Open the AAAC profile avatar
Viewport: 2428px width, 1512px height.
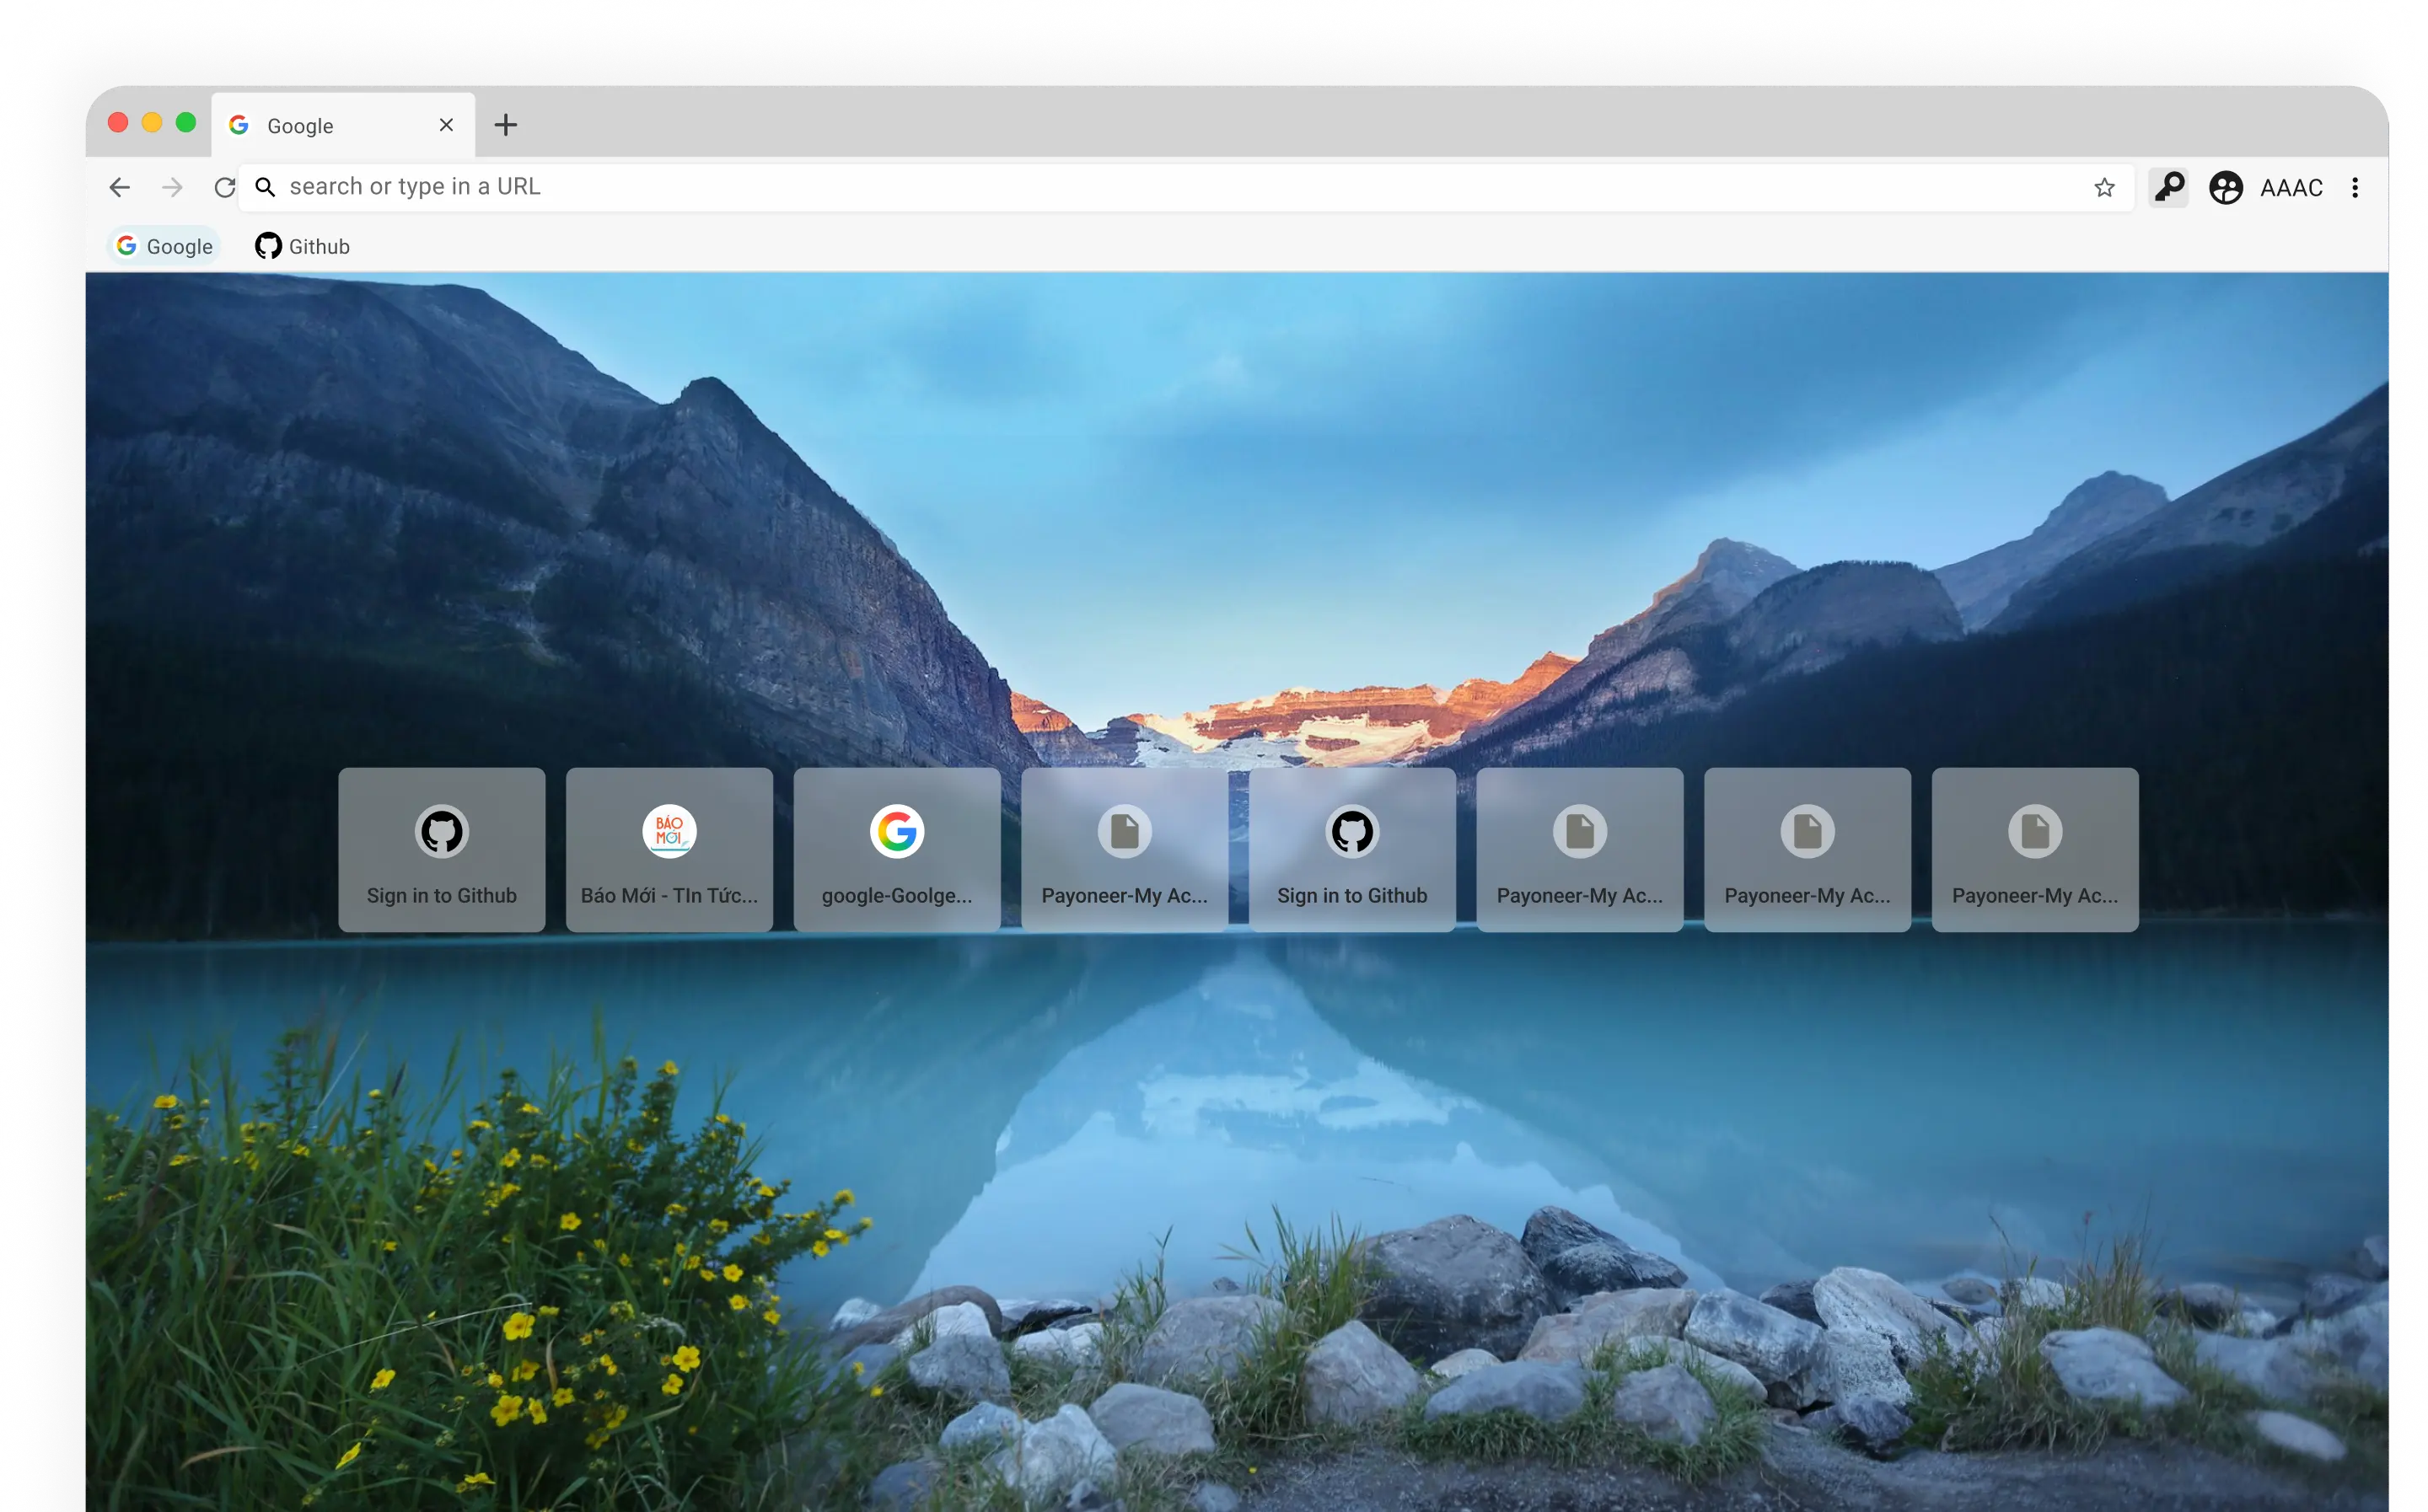(2226, 187)
